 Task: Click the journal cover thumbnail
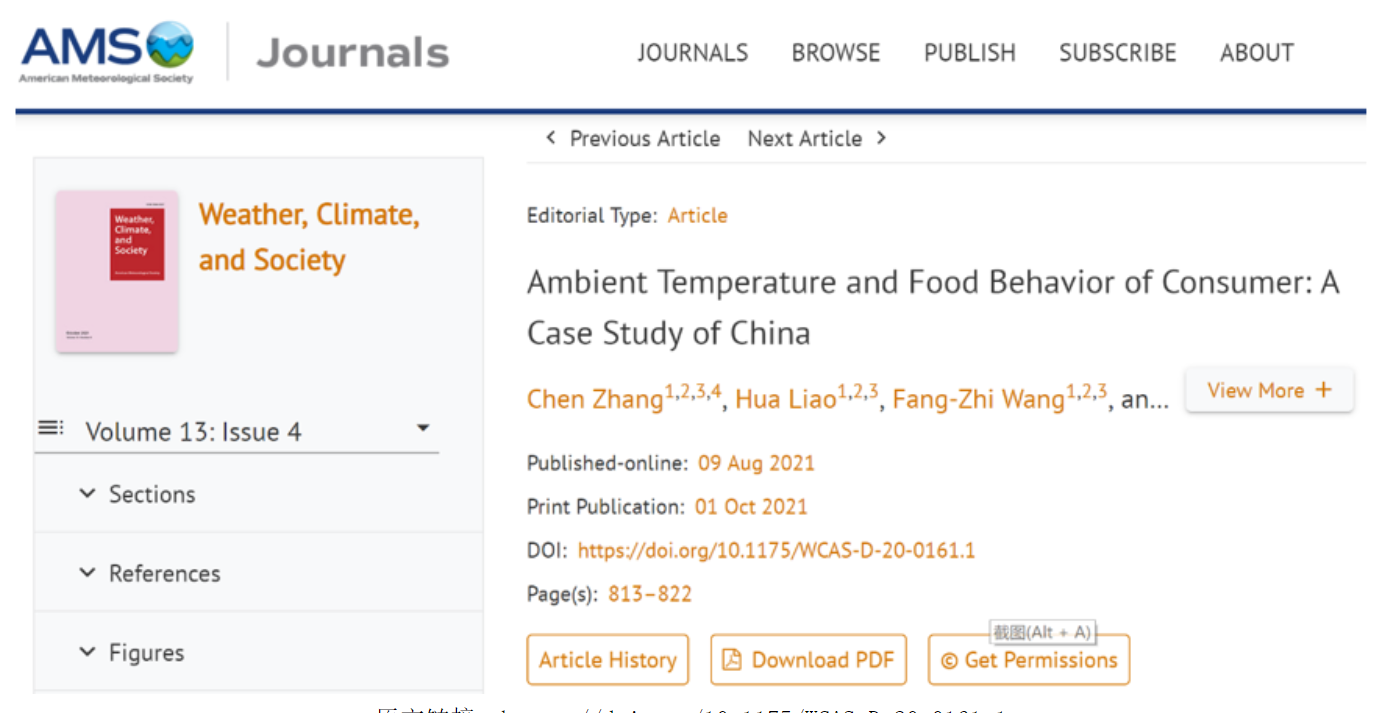(117, 271)
